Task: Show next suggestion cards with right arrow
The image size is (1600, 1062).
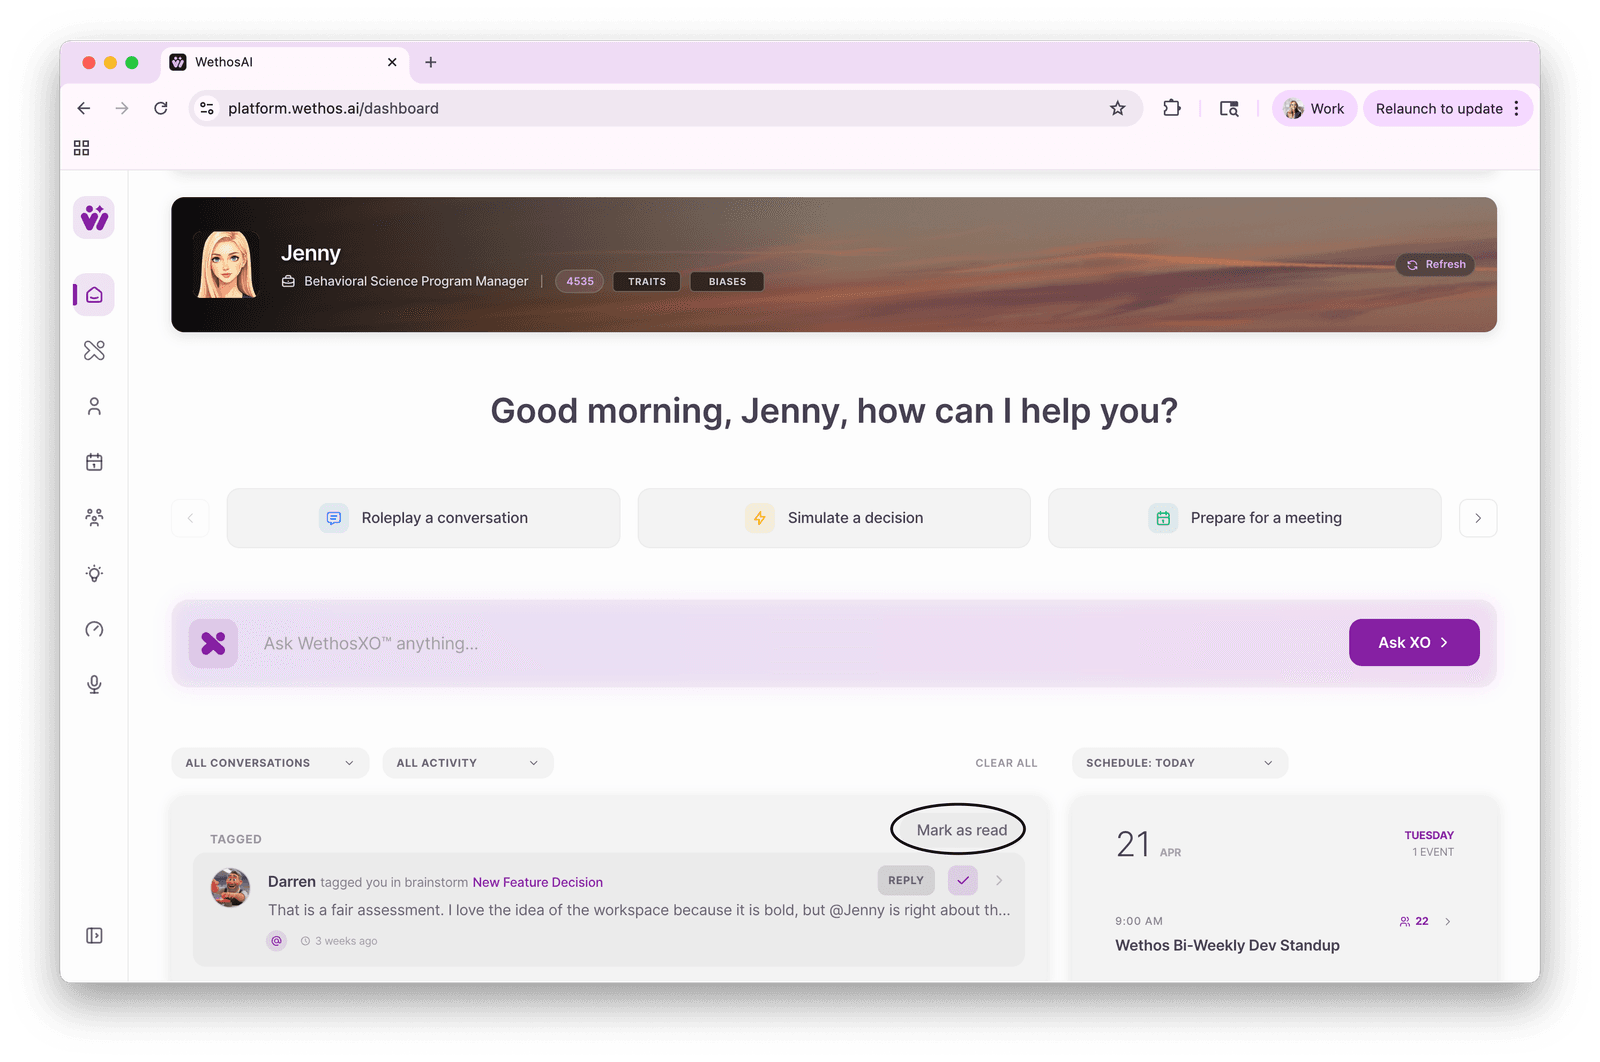Action: (x=1478, y=518)
